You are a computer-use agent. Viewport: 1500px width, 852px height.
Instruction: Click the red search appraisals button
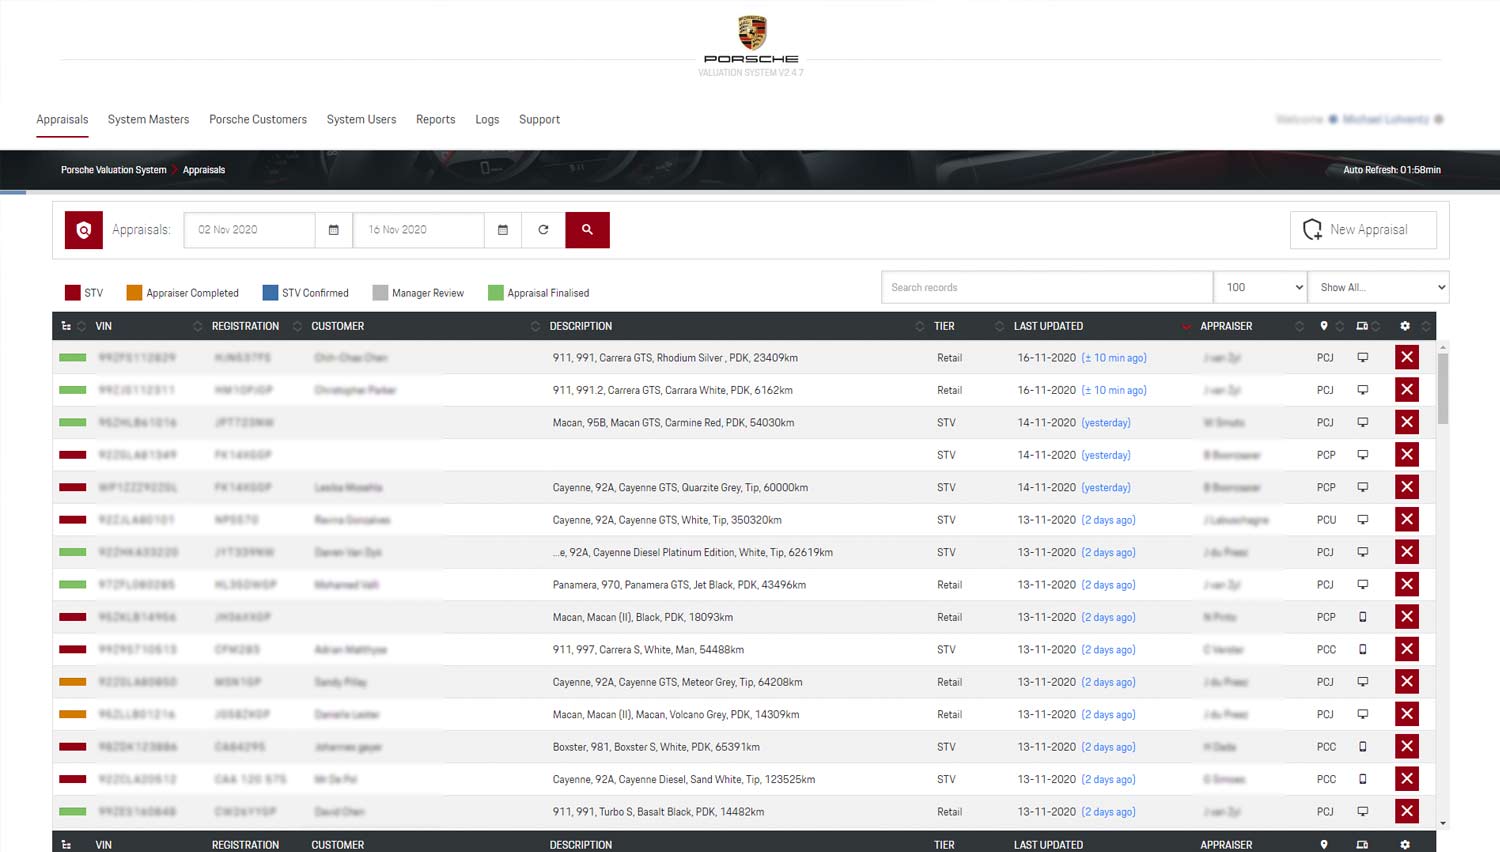[x=587, y=230]
